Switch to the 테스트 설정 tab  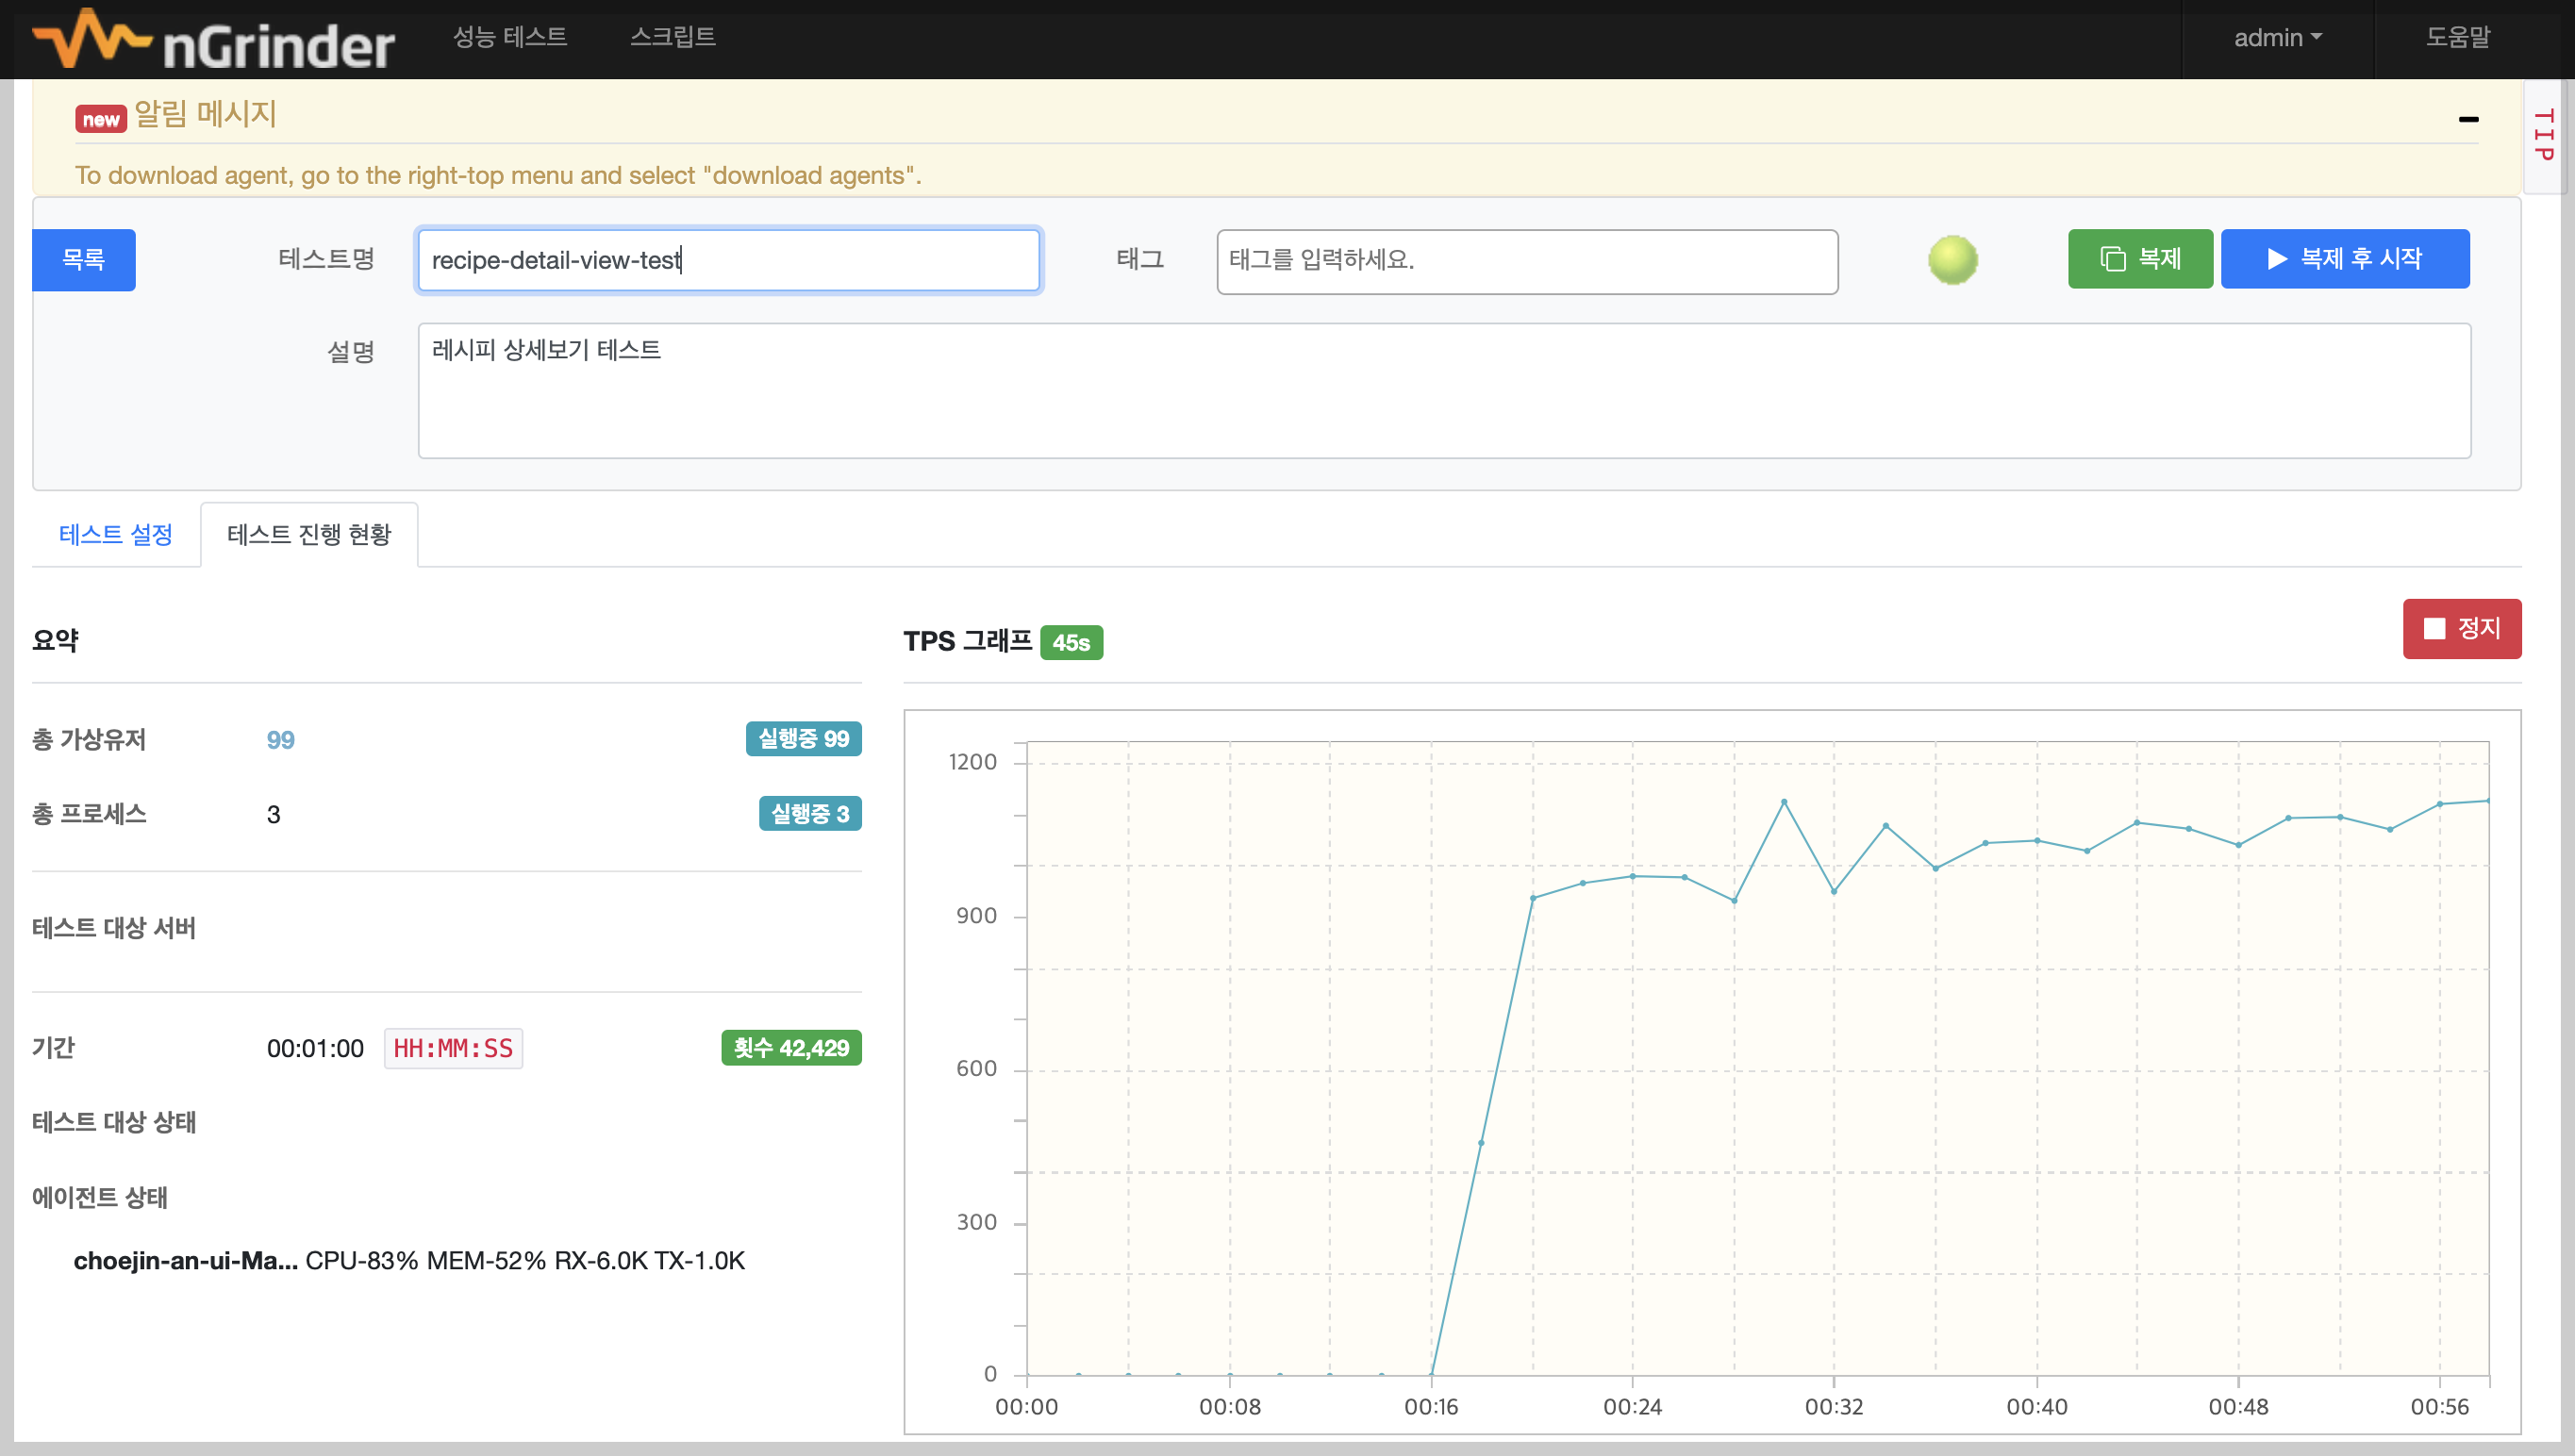(116, 534)
